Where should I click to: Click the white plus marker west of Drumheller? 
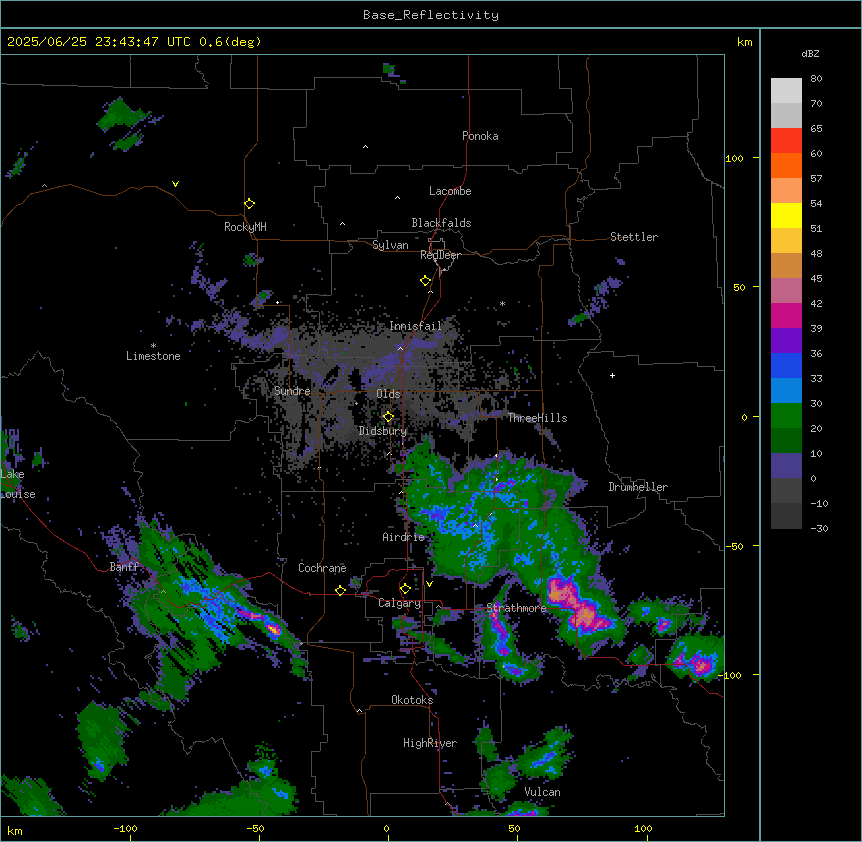(612, 375)
